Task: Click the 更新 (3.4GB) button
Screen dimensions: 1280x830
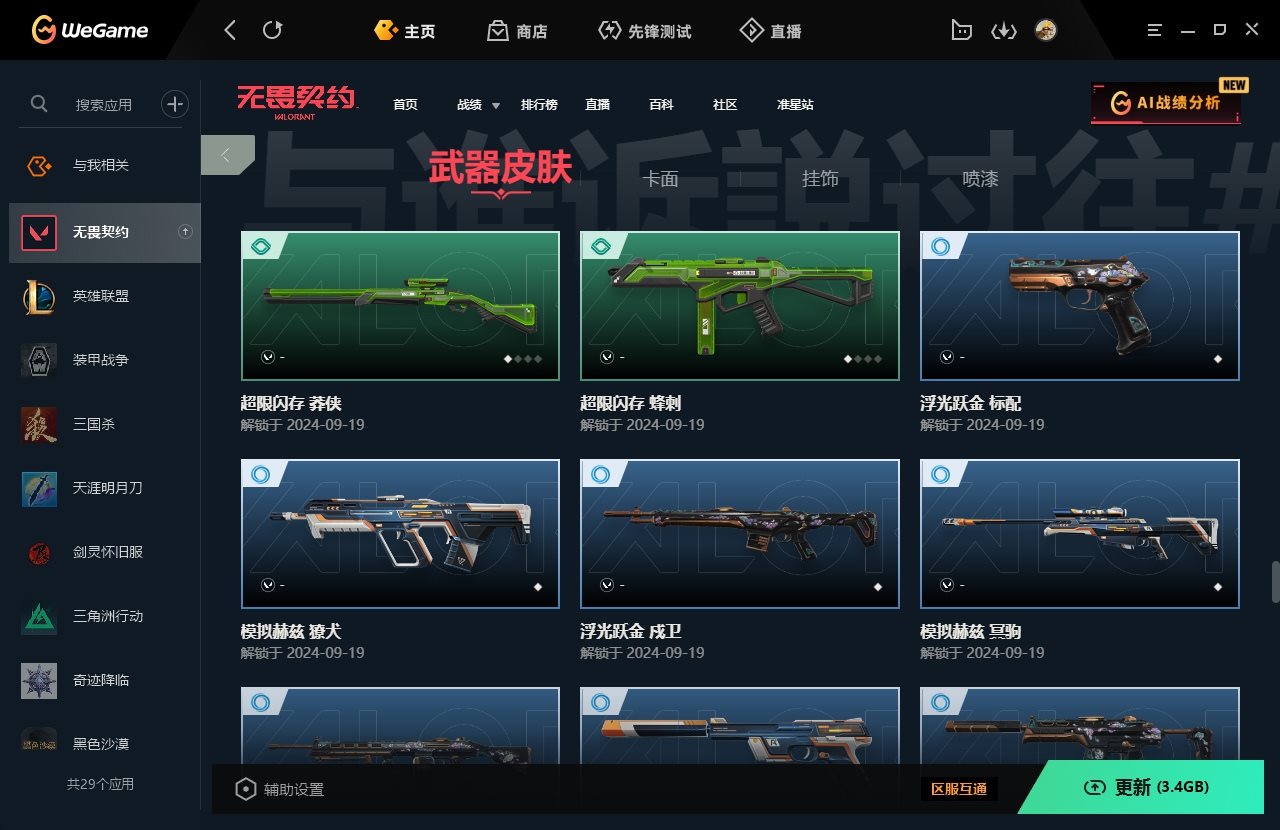Action: coord(1146,787)
